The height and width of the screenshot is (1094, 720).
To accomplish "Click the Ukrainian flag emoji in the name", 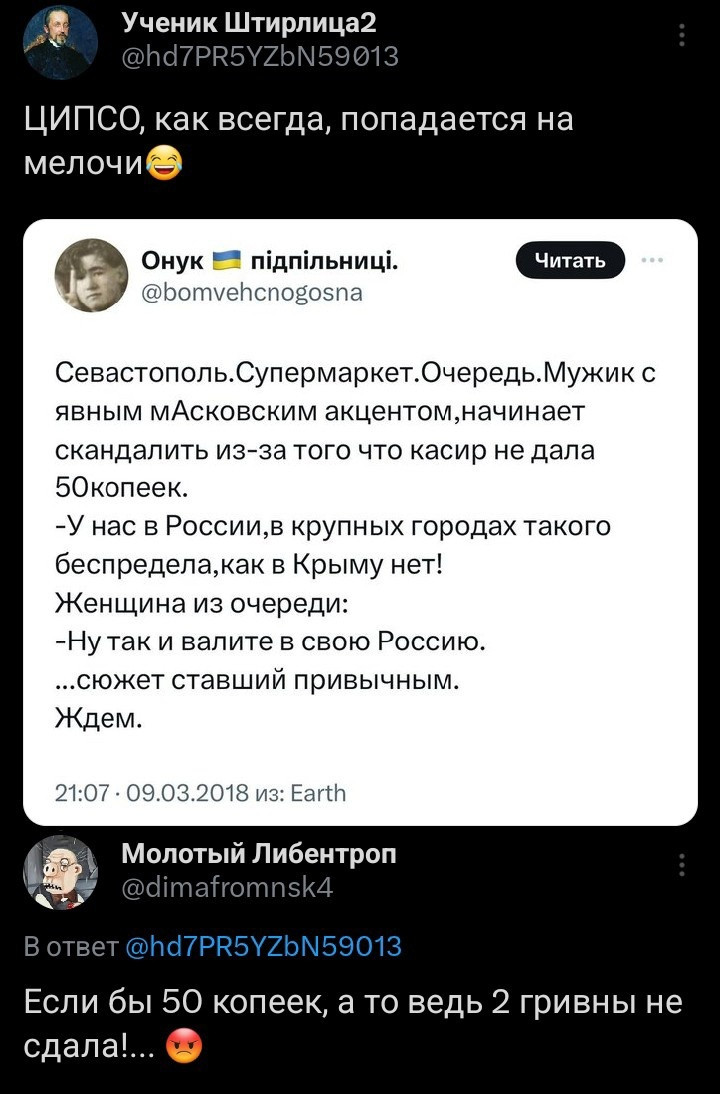I will [x=229, y=263].
